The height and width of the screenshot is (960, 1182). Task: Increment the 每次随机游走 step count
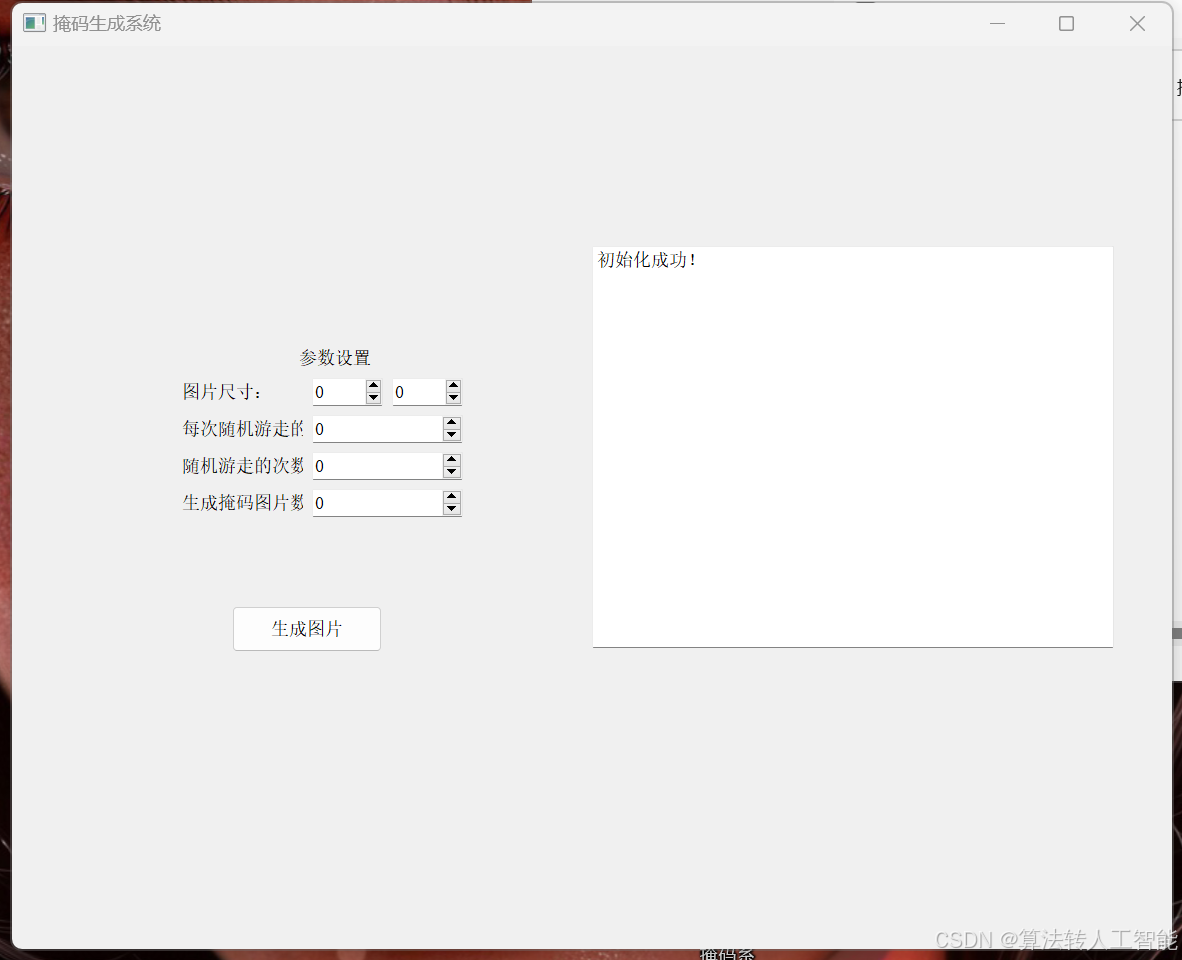click(x=452, y=423)
